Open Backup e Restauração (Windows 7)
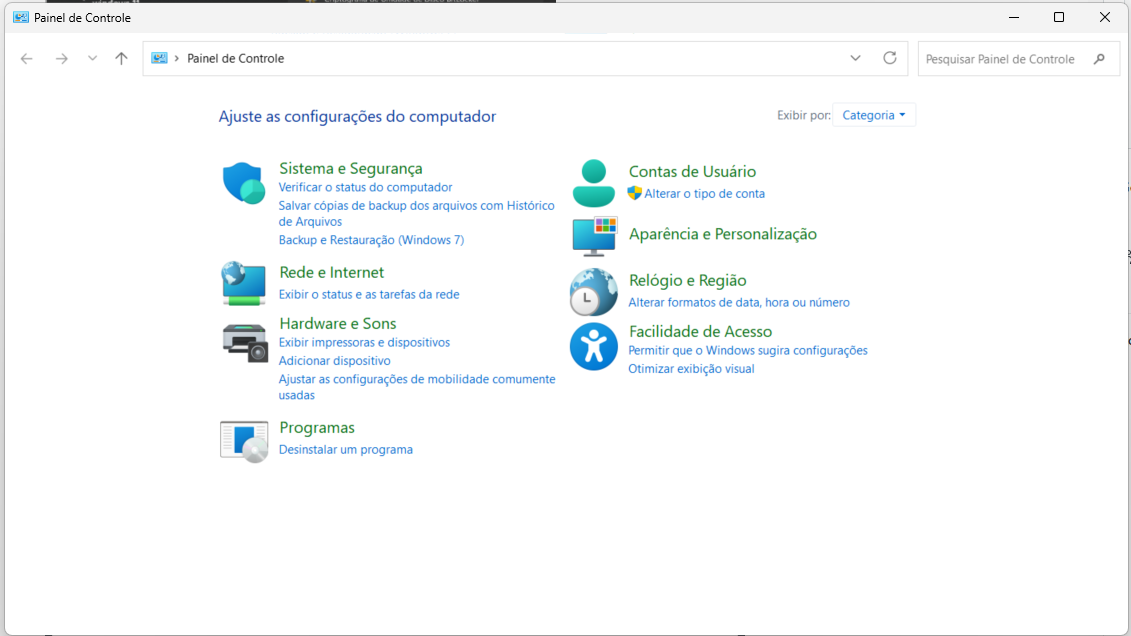Viewport: 1131px width, 636px height. click(371, 240)
